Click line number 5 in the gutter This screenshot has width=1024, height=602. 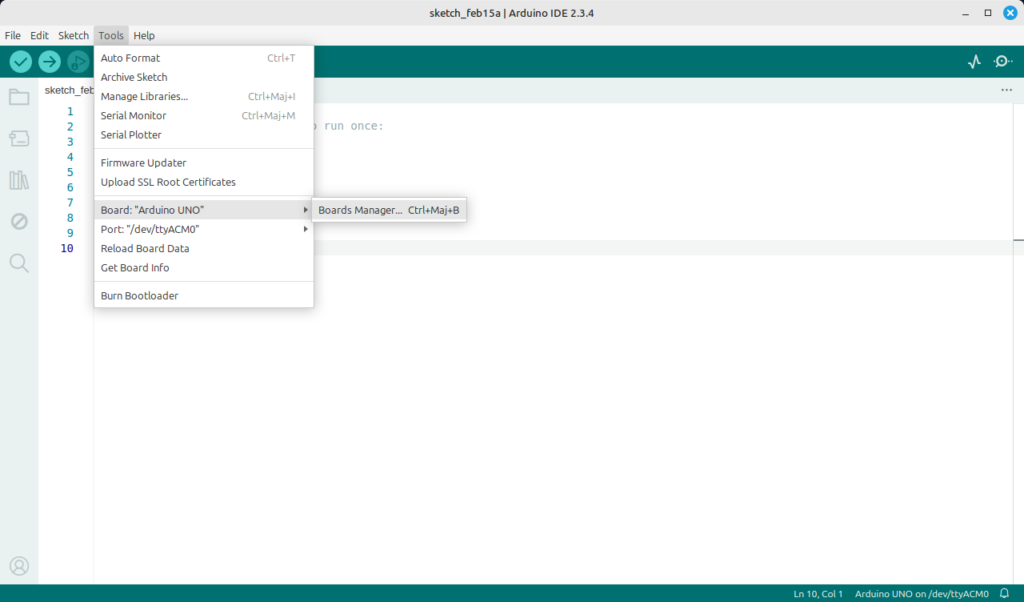(x=70, y=172)
